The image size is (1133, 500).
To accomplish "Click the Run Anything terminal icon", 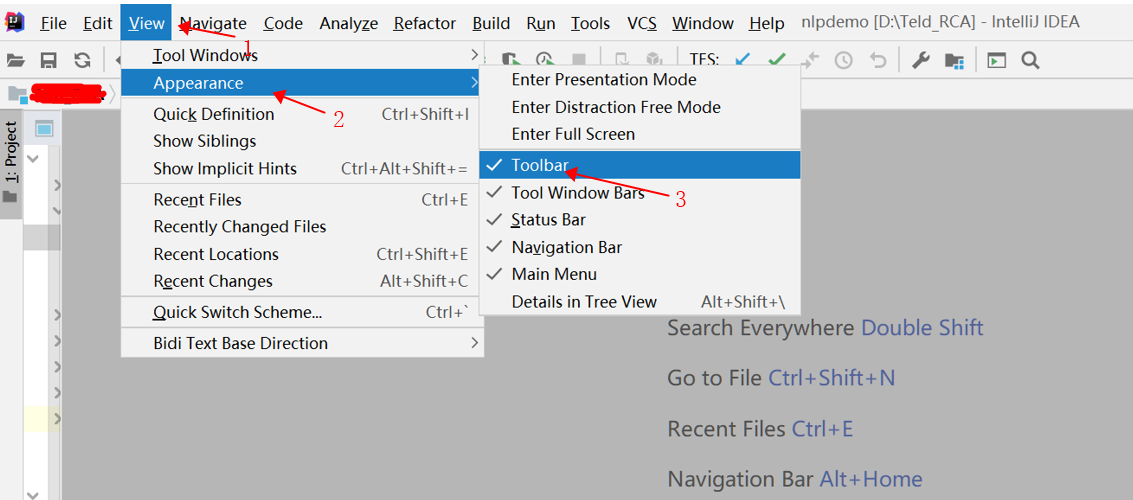I will tap(997, 60).
